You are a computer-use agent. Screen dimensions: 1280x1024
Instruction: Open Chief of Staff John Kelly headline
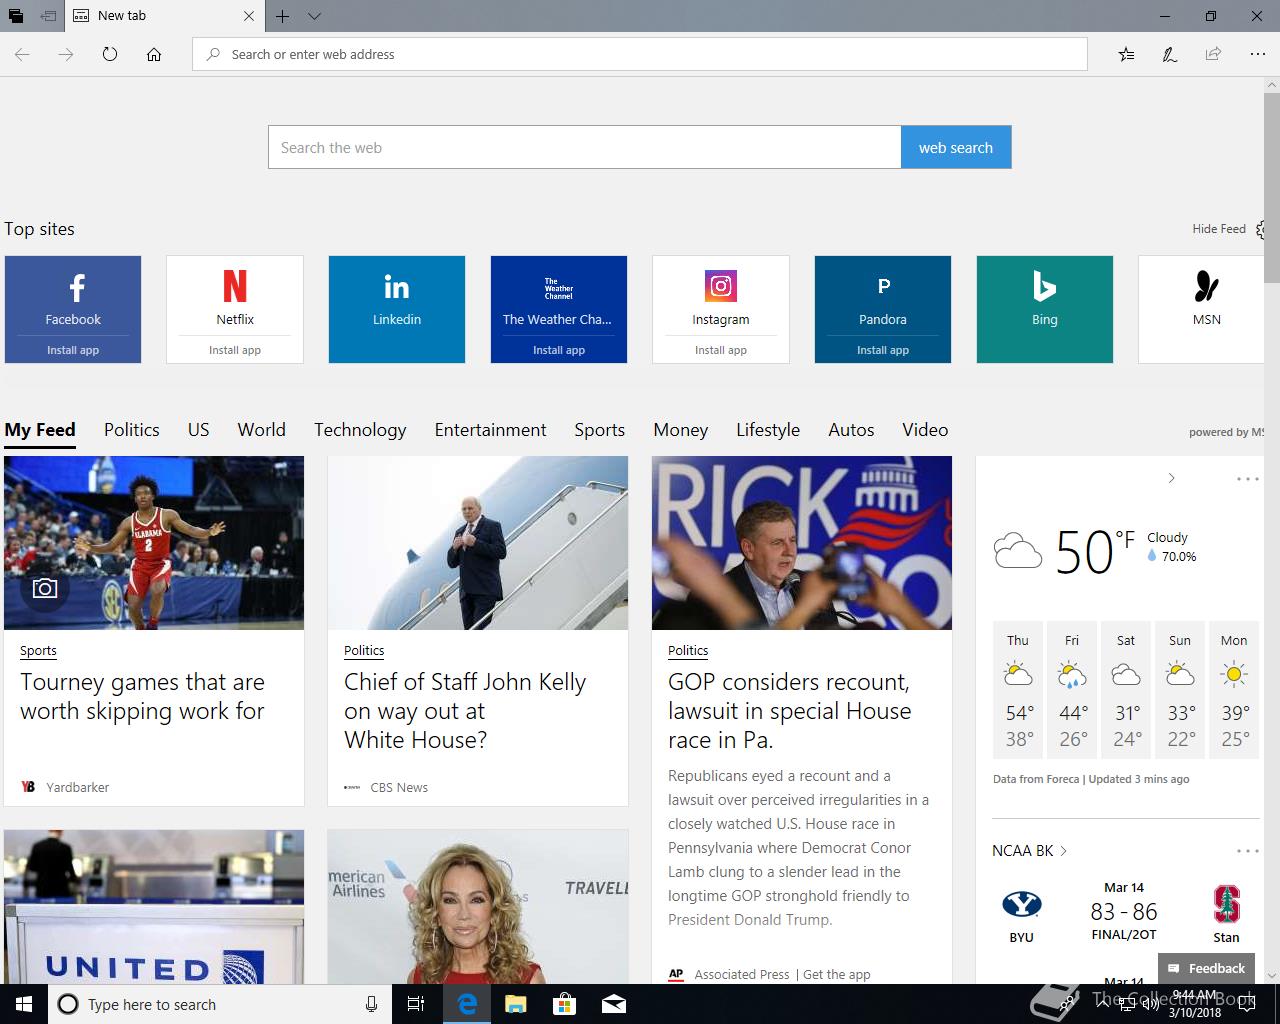[465, 711]
